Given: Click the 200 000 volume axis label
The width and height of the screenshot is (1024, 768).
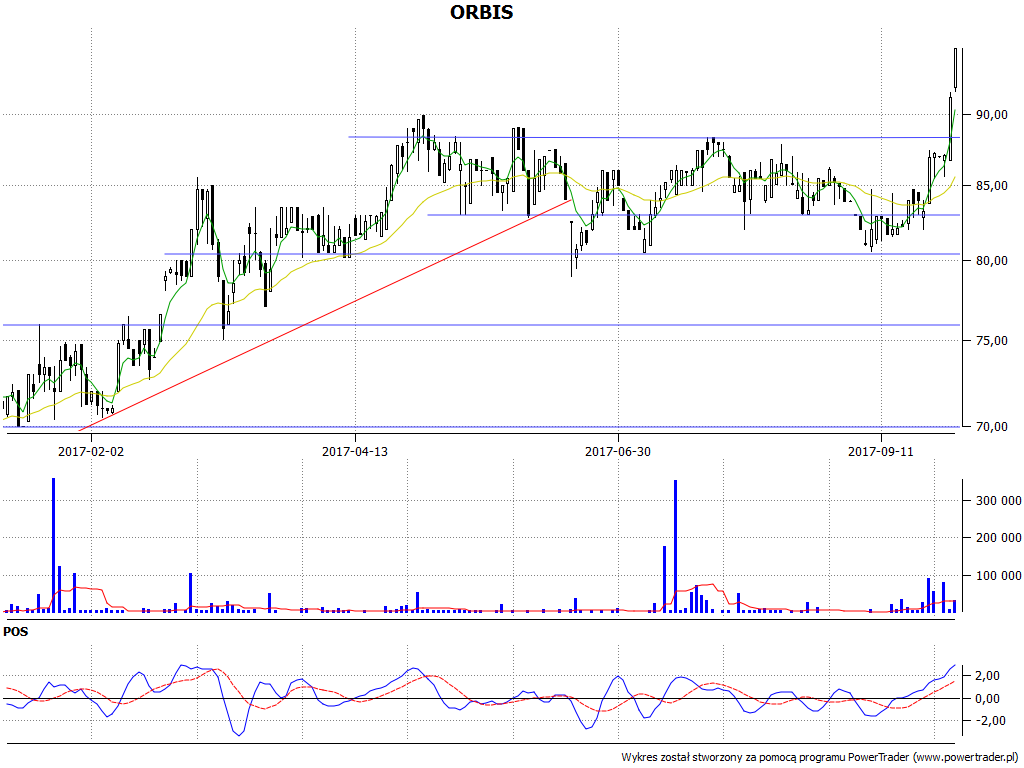Looking at the screenshot, I should (998, 538).
